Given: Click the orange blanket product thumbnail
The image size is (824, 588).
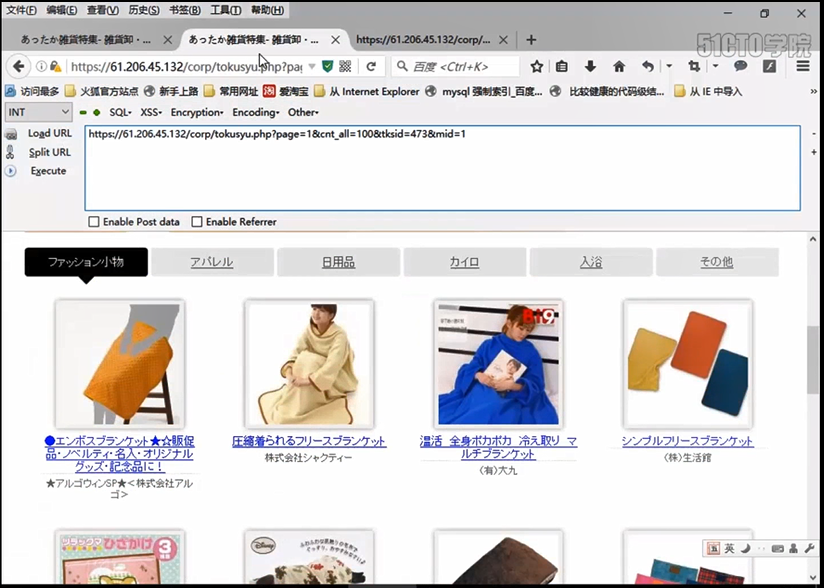Looking at the screenshot, I should [x=120, y=363].
